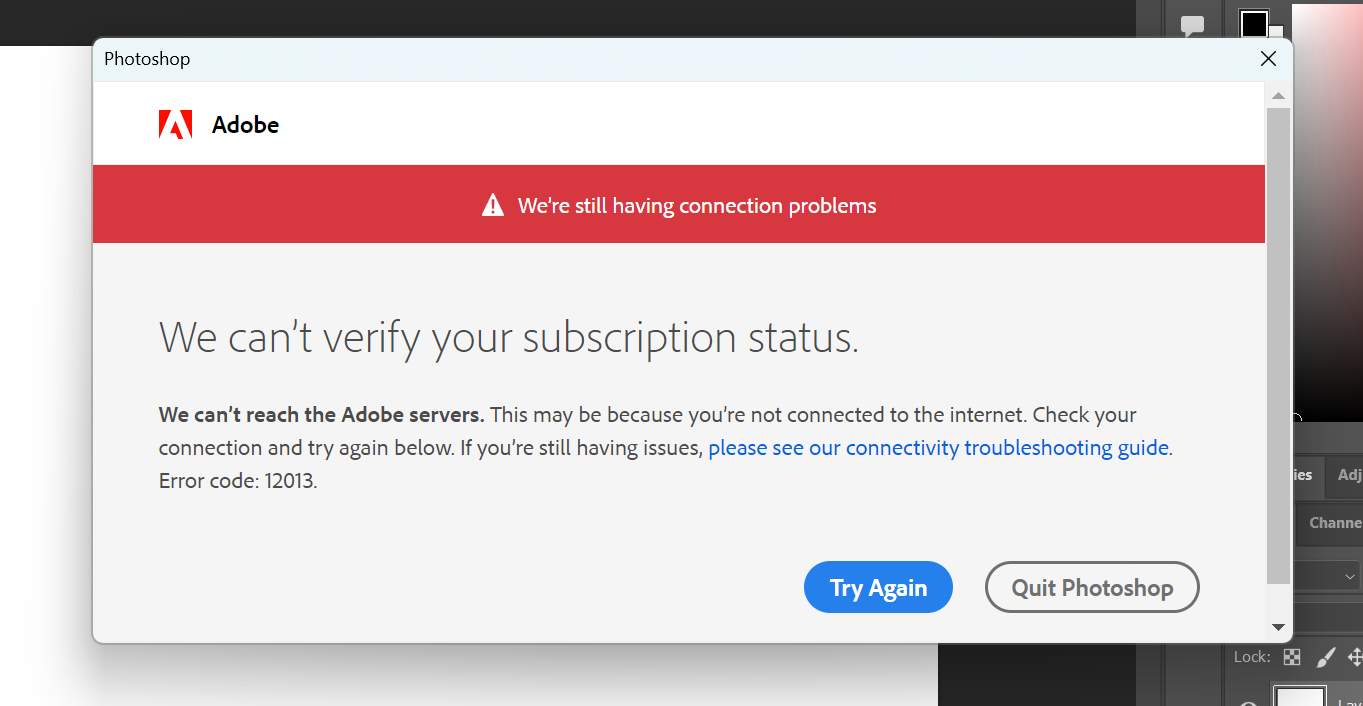Quit Photoshop via the dialog button
The height and width of the screenshot is (706, 1363).
pos(1092,587)
